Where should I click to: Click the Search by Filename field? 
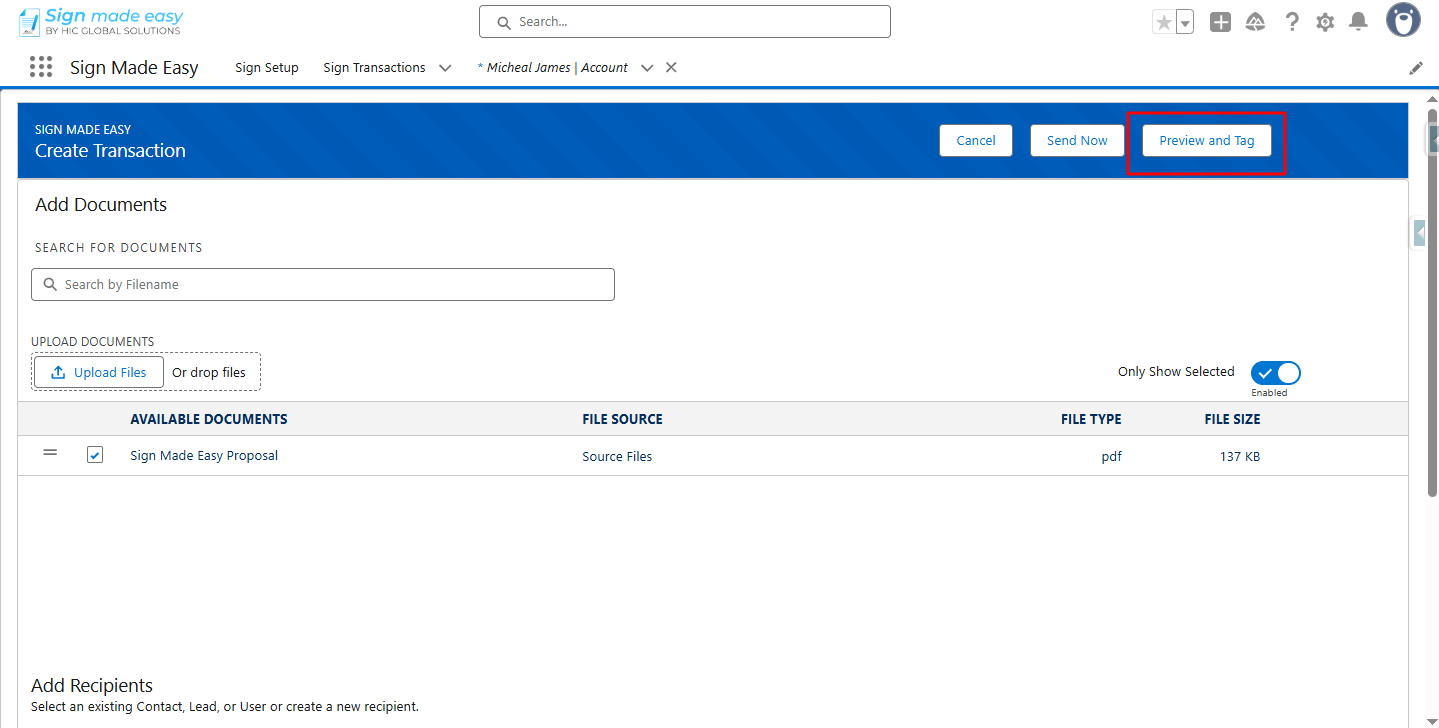tap(323, 285)
